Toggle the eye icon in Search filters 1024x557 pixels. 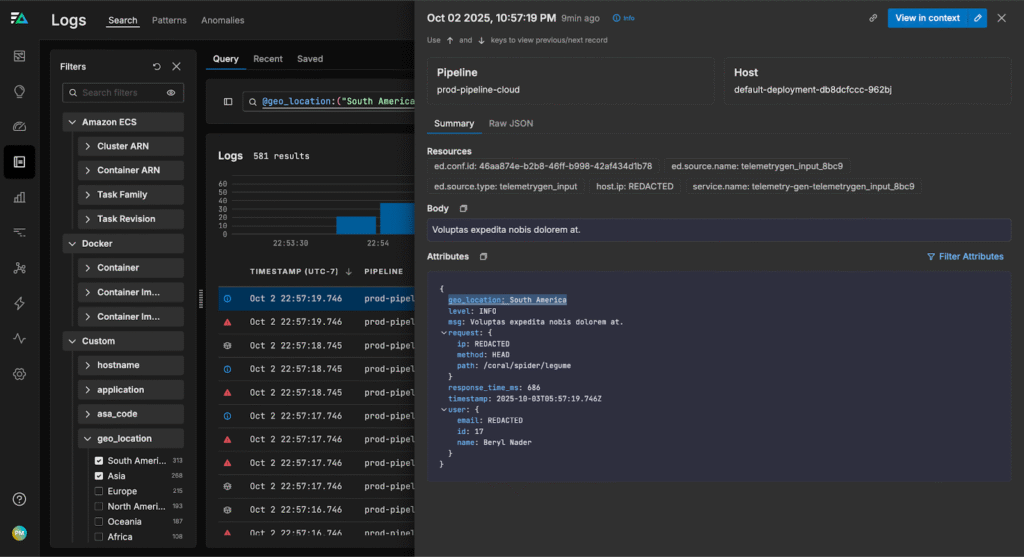[171, 93]
